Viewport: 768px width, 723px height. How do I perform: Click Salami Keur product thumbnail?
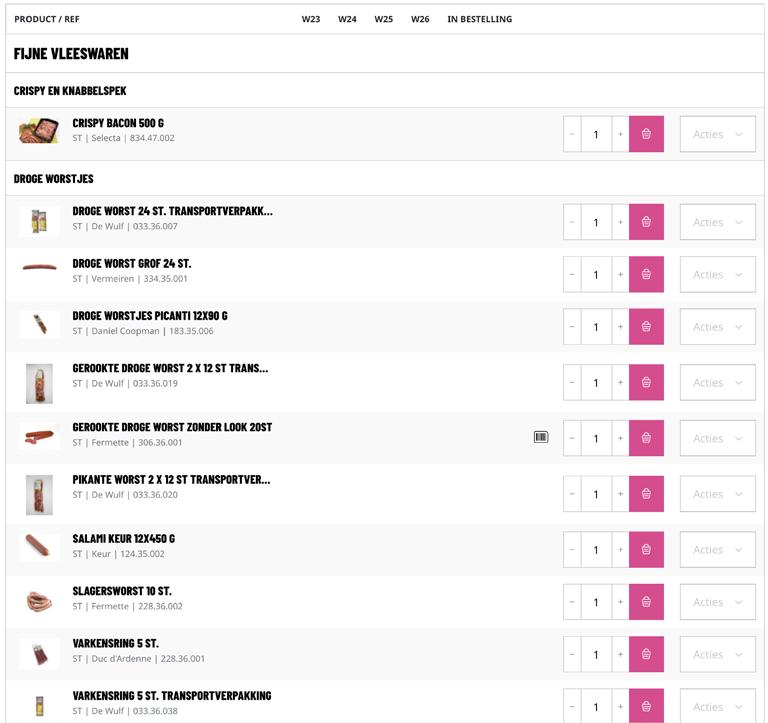39,546
